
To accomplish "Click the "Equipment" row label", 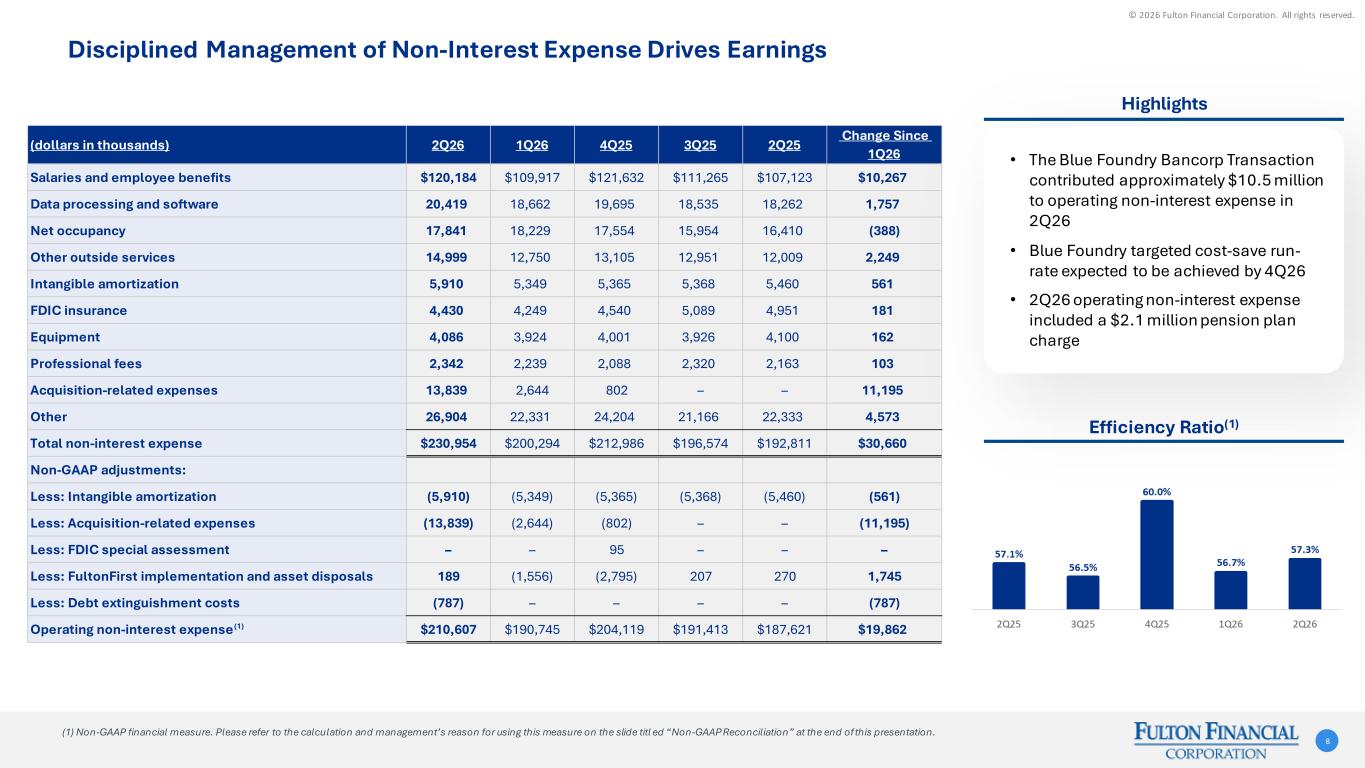I will click(x=65, y=337).
